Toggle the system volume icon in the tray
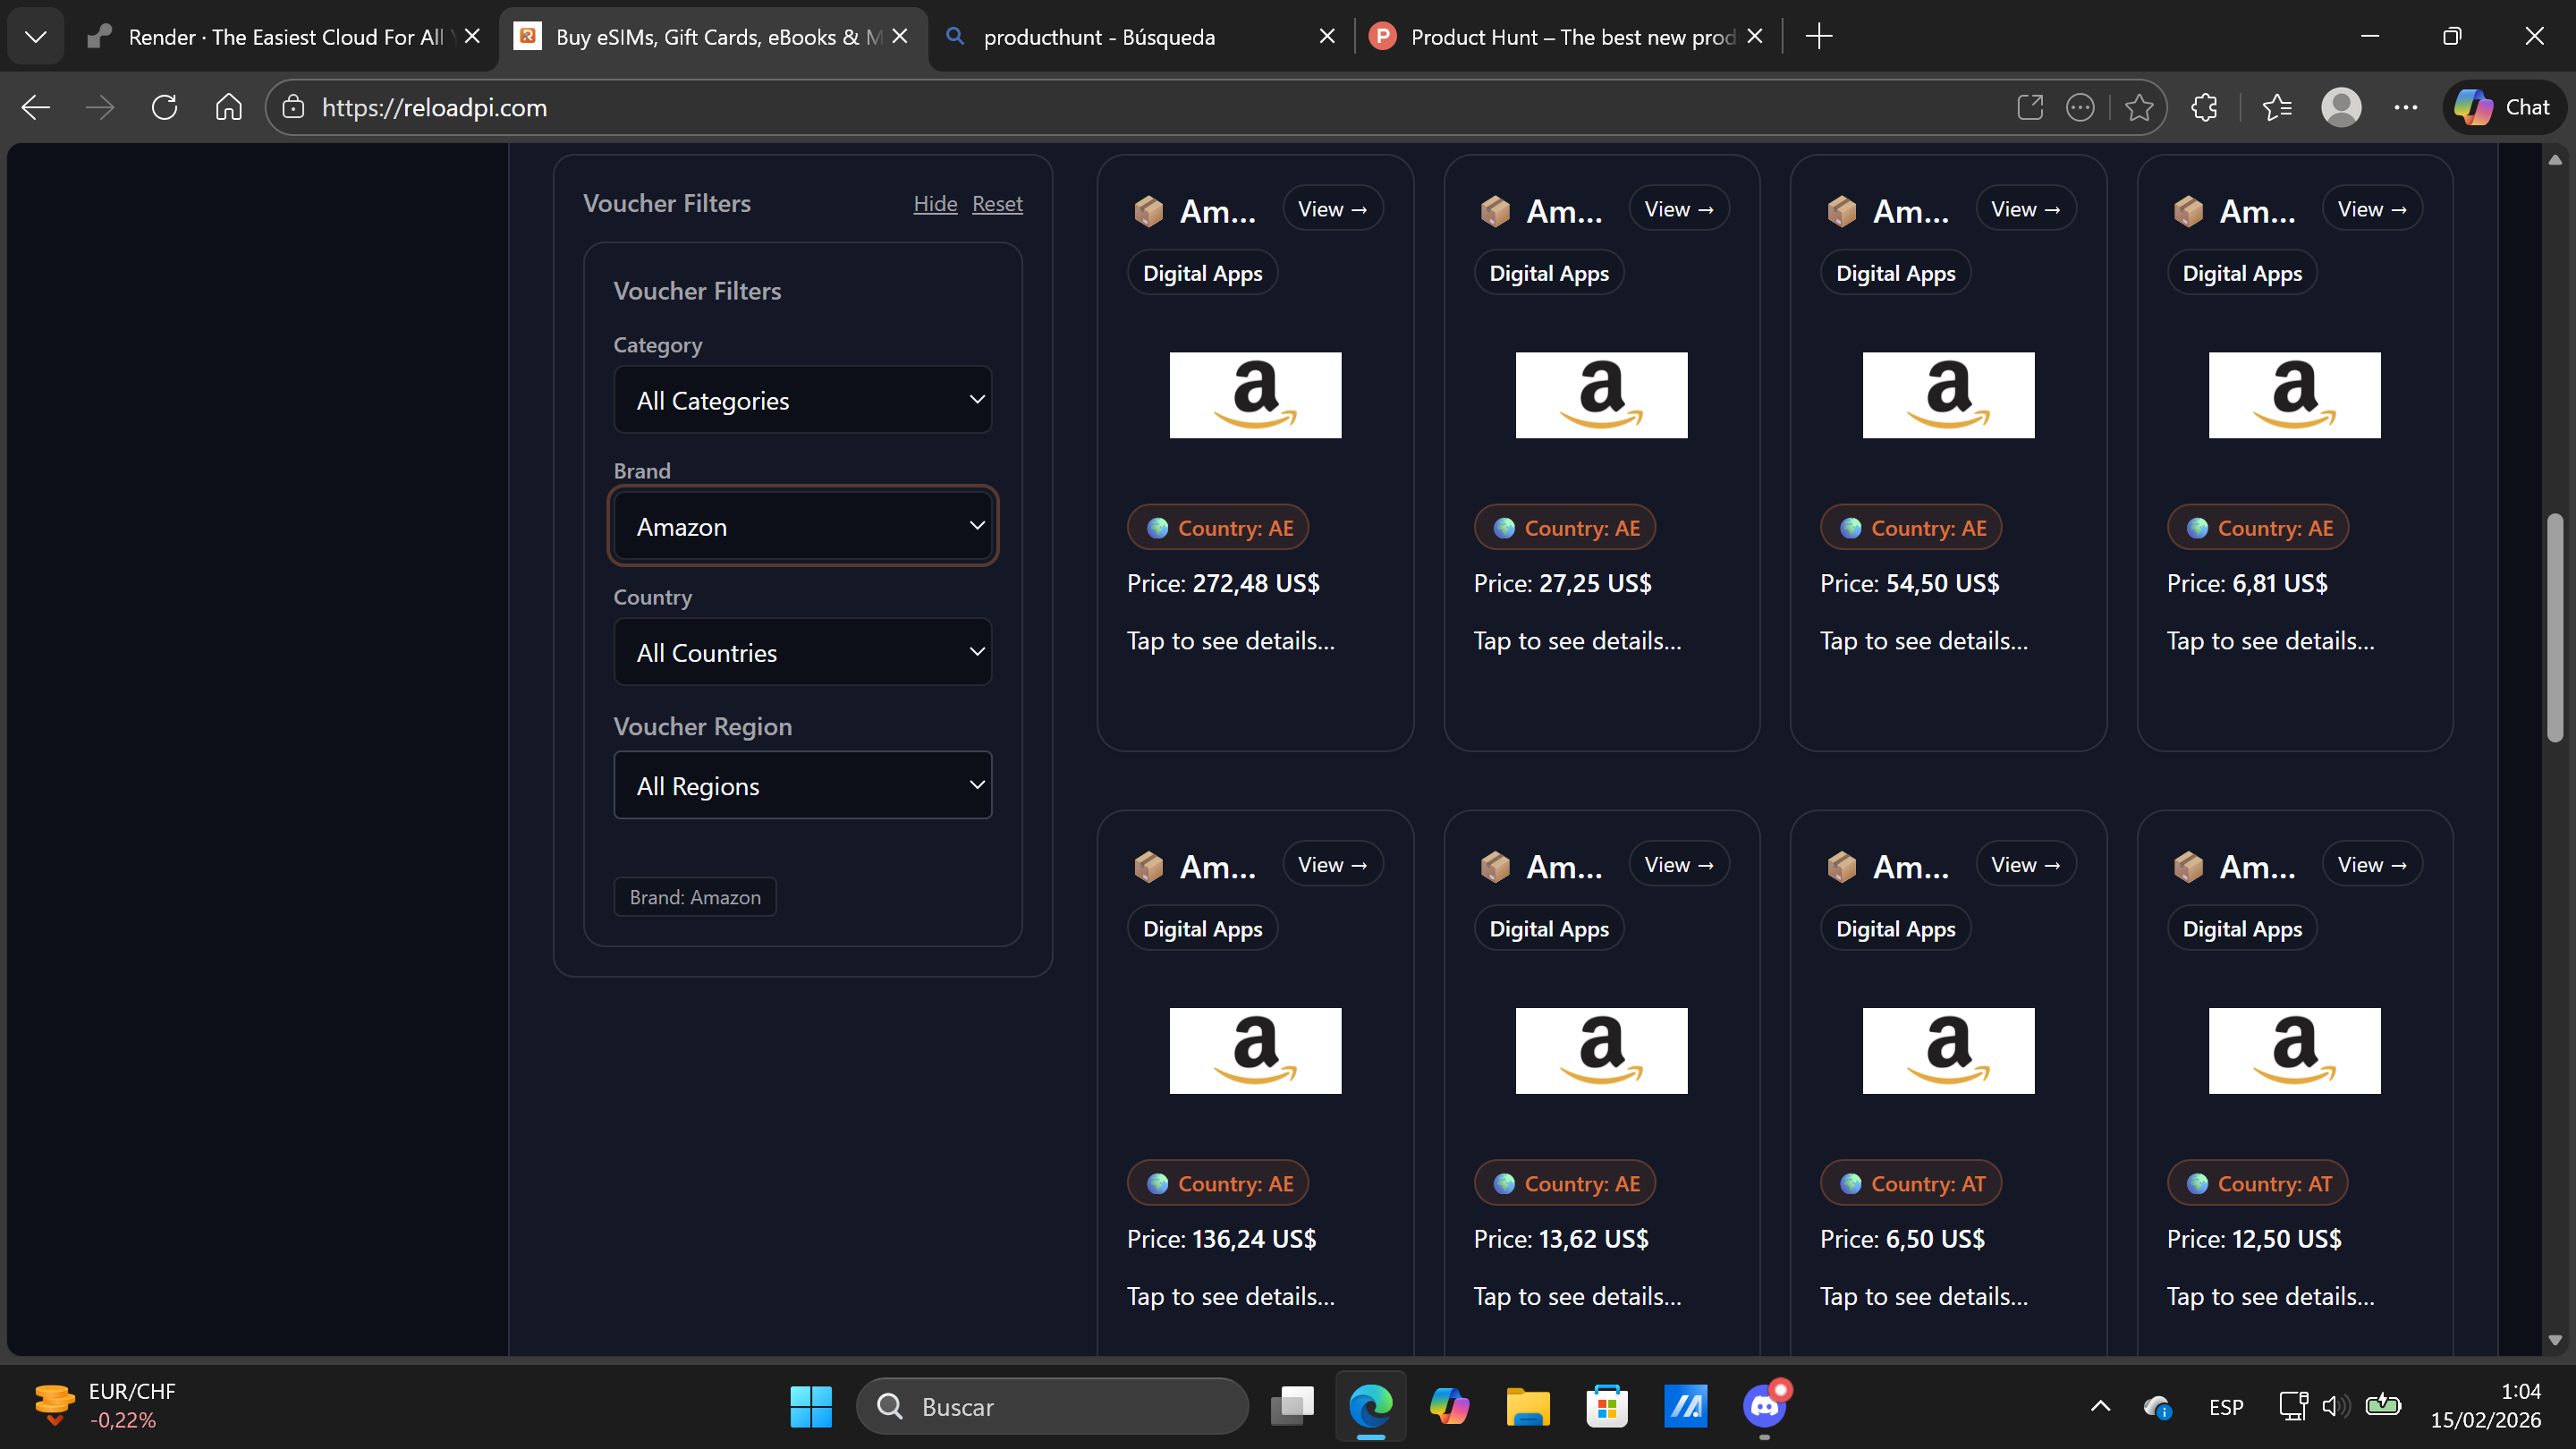The height and width of the screenshot is (1449, 2576). [2336, 1406]
